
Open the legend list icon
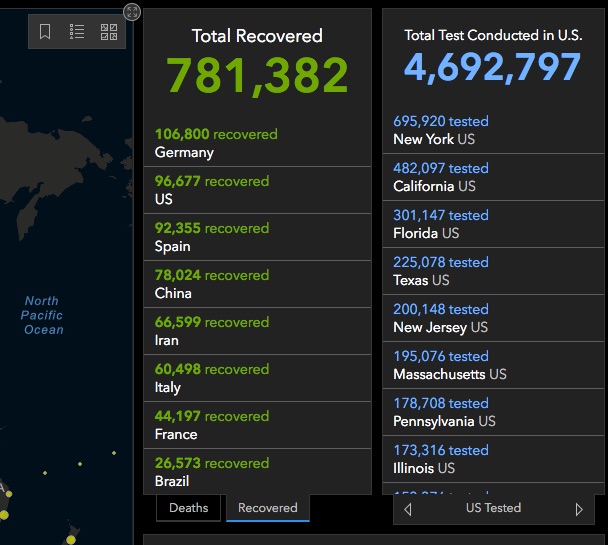(77, 31)
